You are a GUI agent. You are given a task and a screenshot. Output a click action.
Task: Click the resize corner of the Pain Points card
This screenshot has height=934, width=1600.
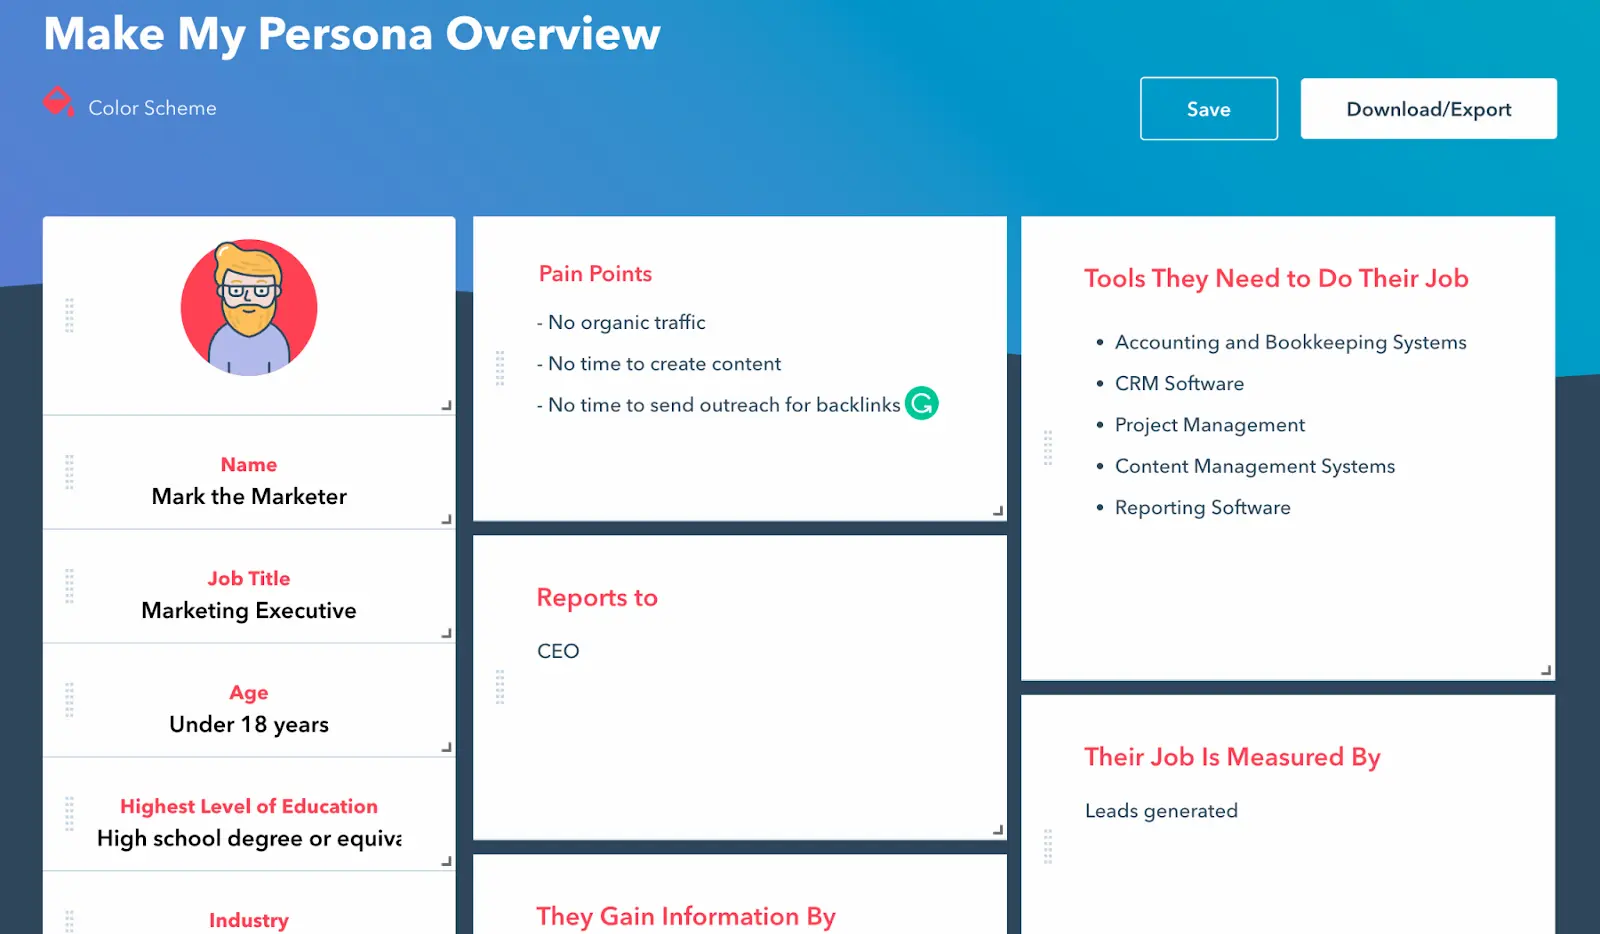tap(998, 511)
